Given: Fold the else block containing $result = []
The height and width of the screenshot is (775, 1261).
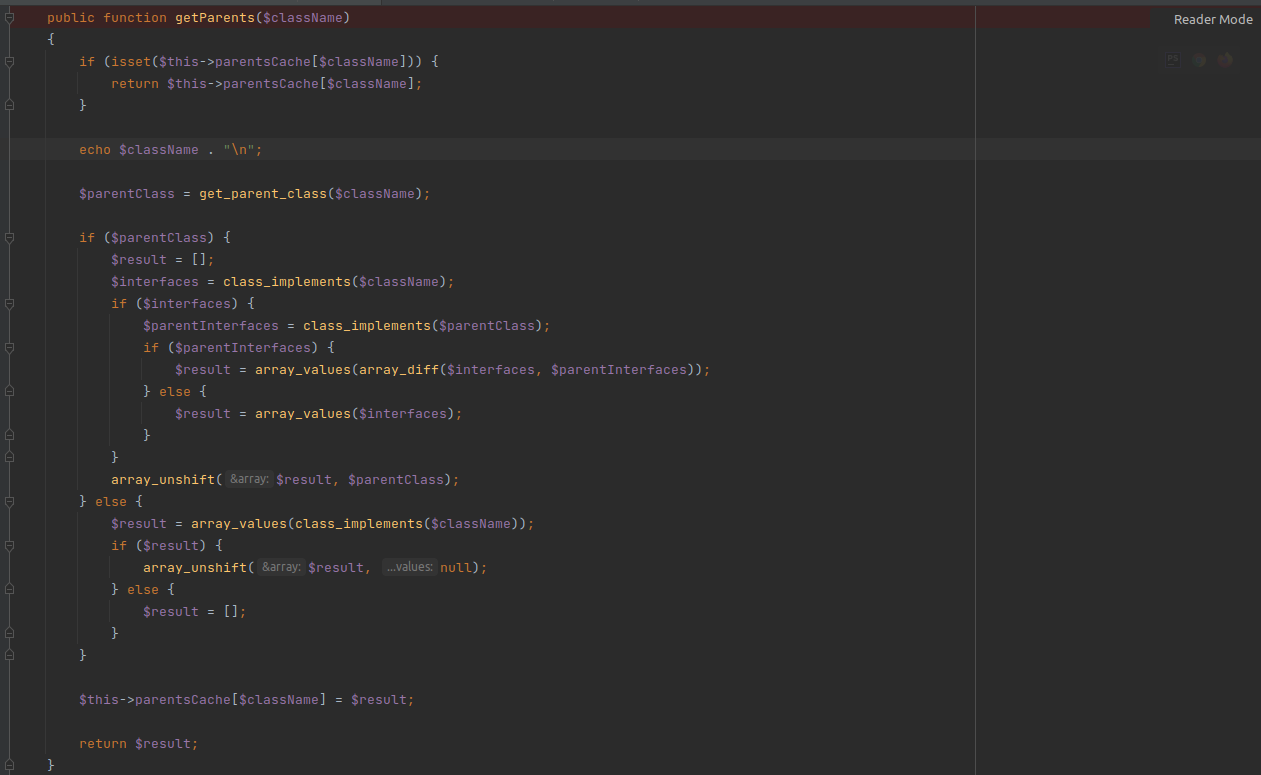Looking at the screenshot, I should click(9, 590).
